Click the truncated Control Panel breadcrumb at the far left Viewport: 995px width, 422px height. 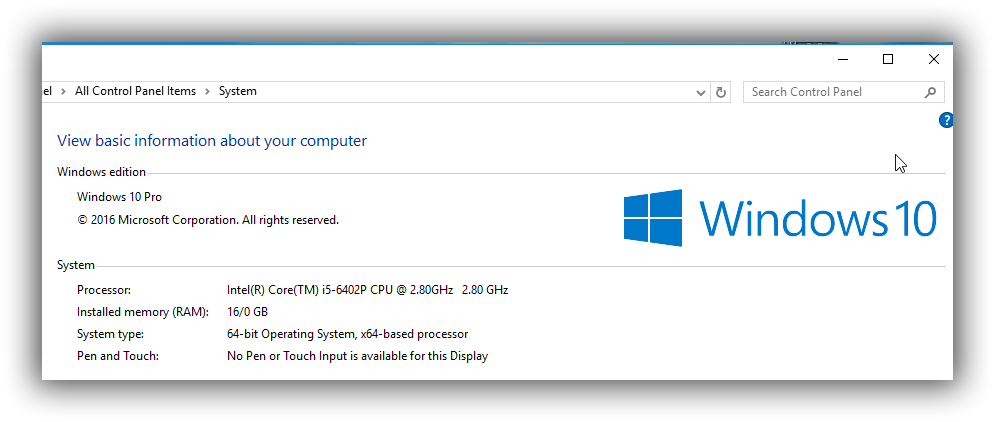(x=47, y=91)
